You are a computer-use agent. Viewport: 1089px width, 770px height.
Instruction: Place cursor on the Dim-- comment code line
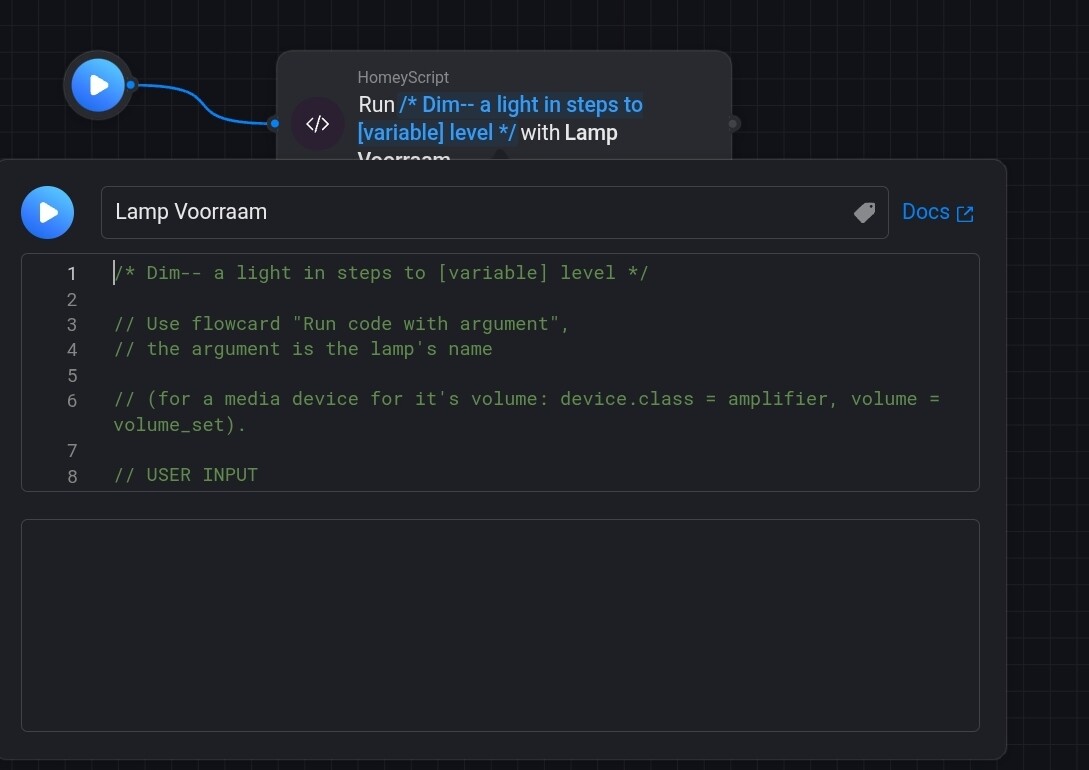coord(381,273)
